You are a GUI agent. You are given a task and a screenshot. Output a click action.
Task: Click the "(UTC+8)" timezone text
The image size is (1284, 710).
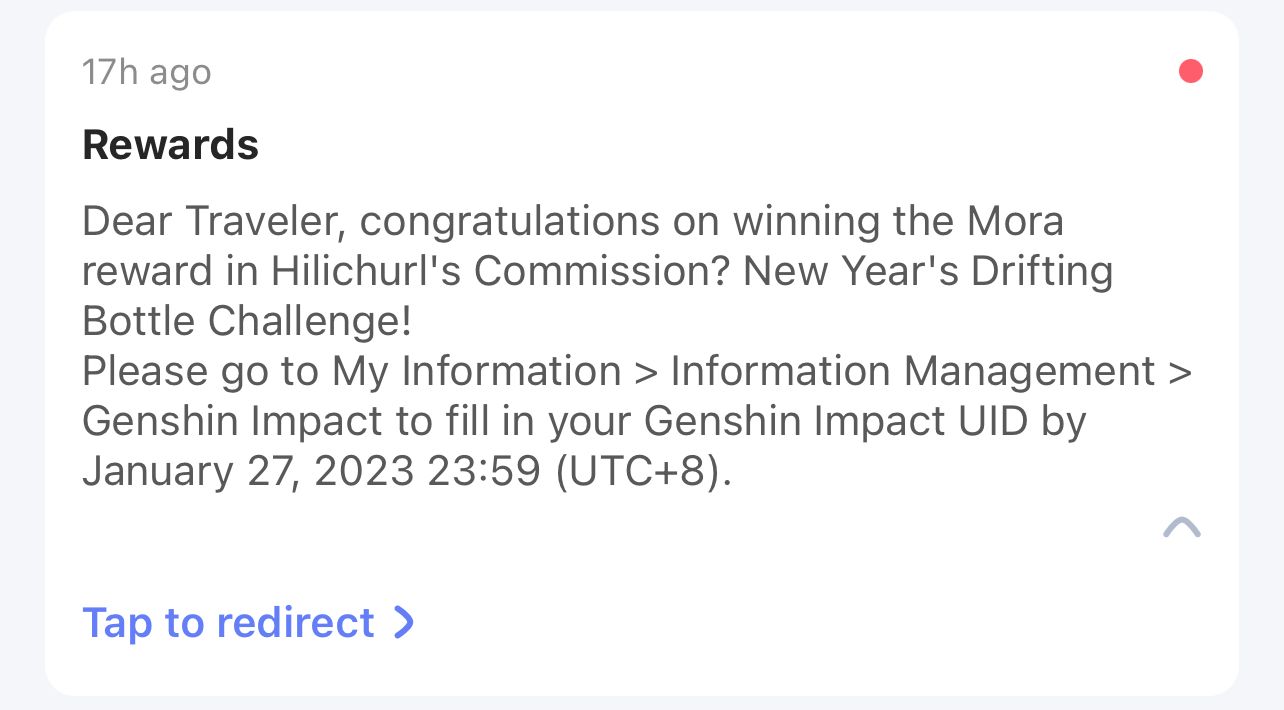click(643, 471)
